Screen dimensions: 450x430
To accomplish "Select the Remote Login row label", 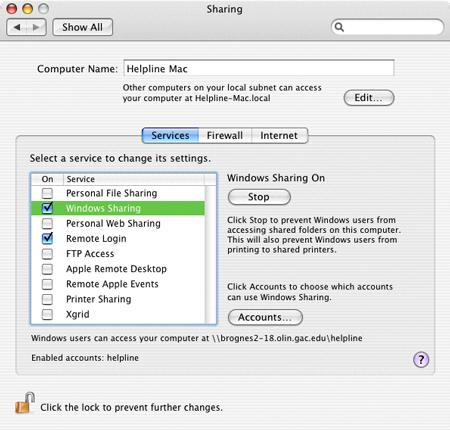I will 96,239.
